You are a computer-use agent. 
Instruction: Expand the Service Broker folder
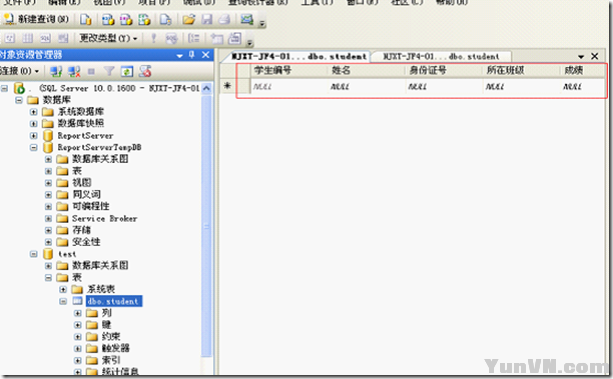pyautogui.click(x=48, y=219)
